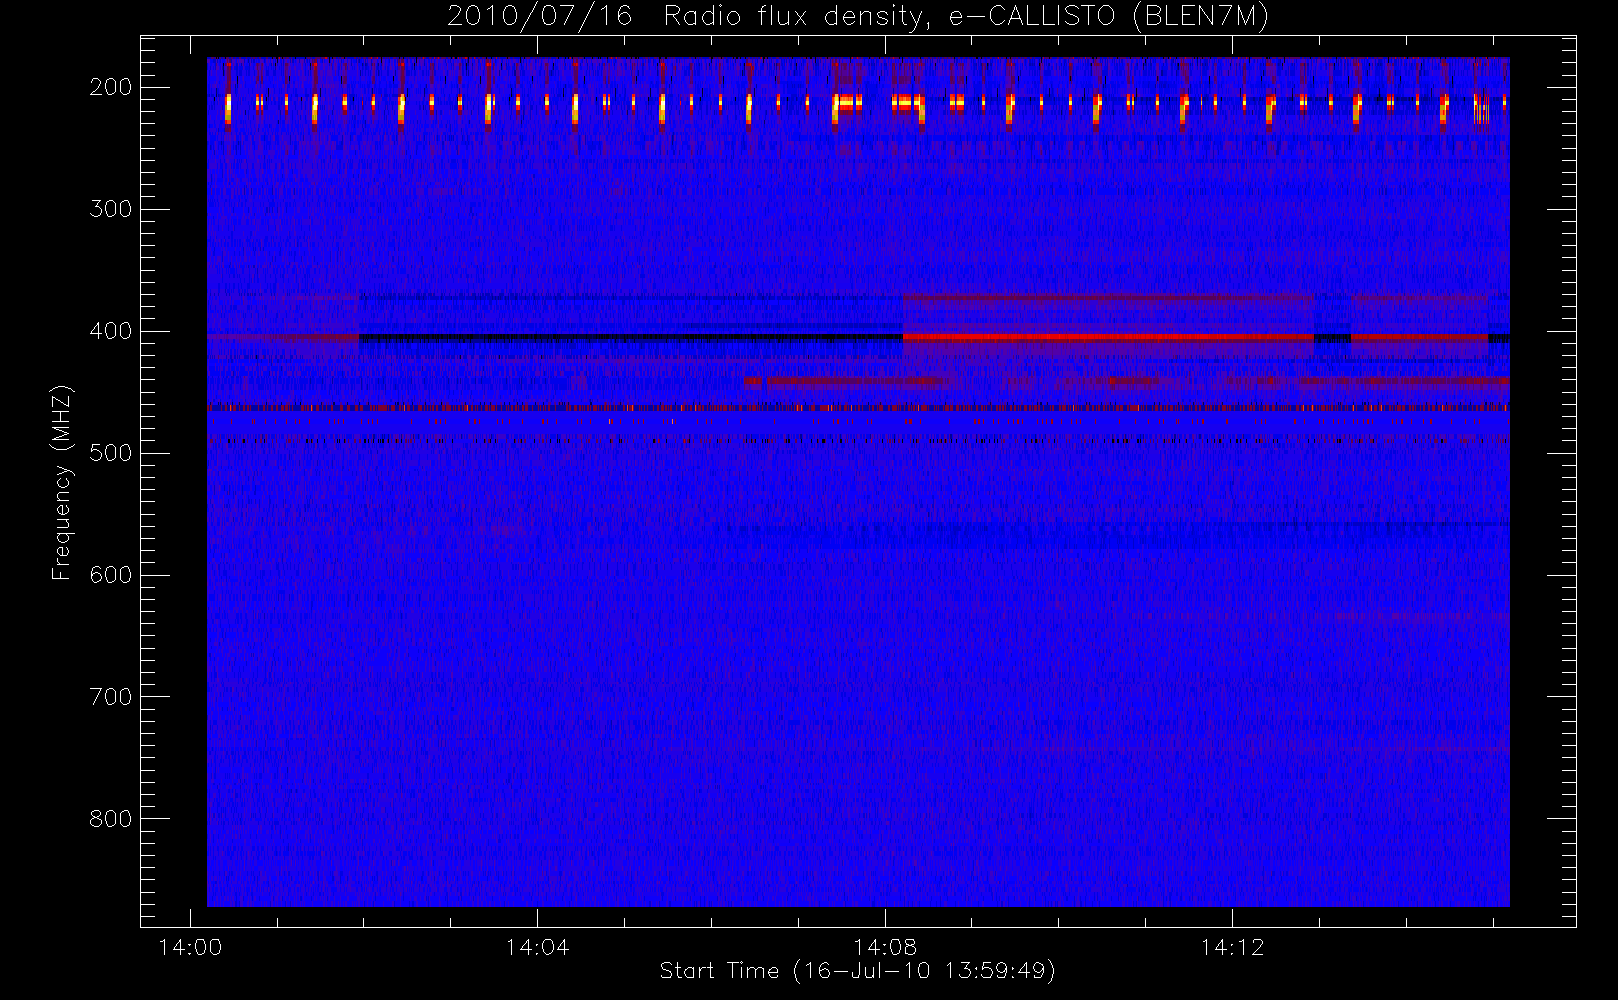
Task: Select the 200 frequency tick label
Action: pos(110,87)
